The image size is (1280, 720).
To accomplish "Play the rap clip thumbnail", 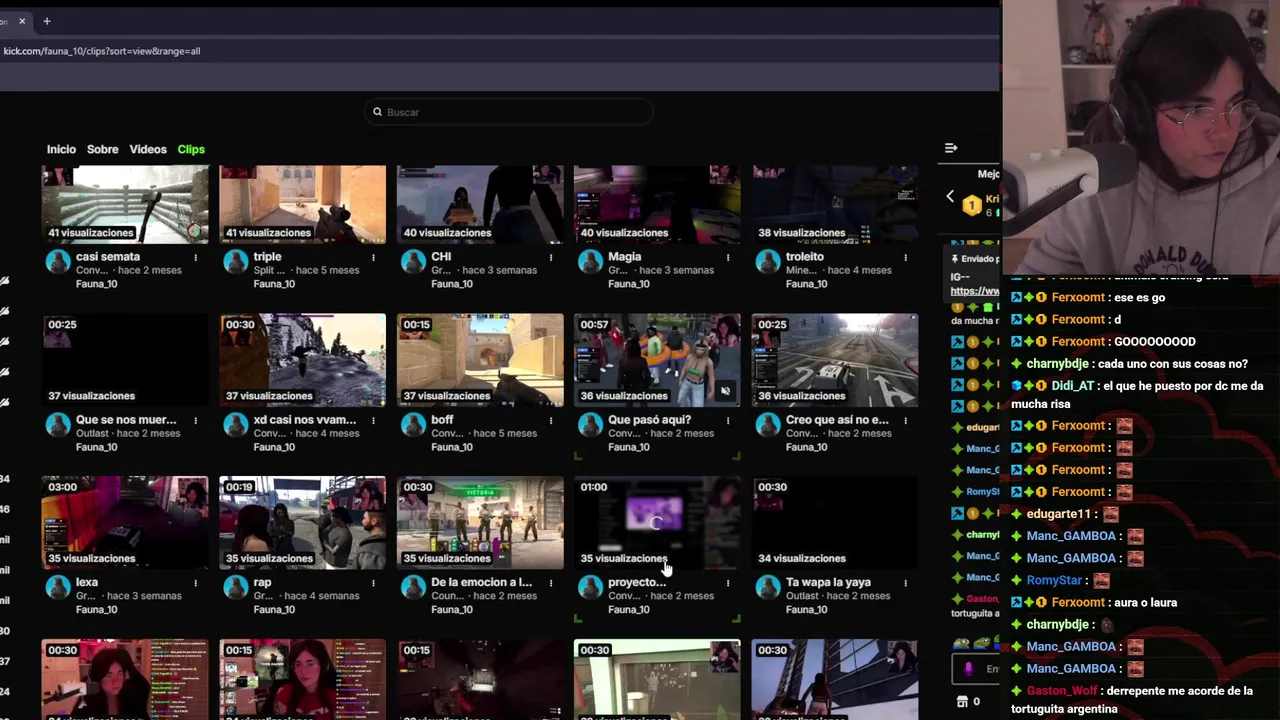I will [303, 523].
